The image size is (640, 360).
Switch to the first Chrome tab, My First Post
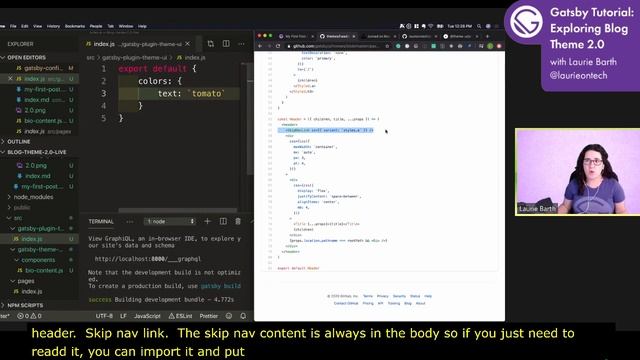(x=296, y=36)
